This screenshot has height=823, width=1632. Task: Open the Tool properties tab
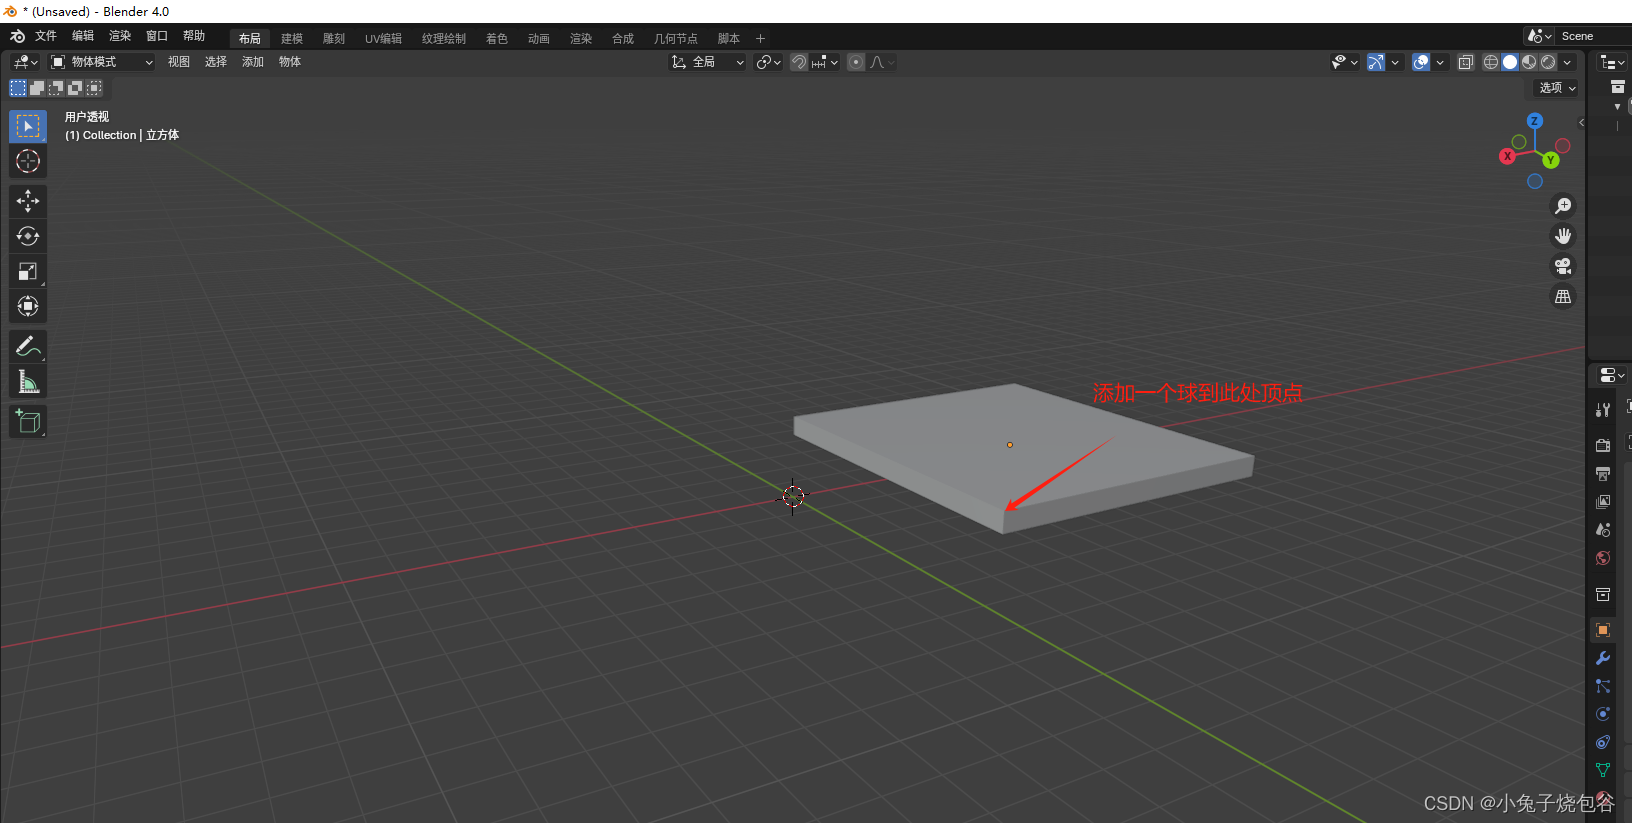[1603, 410]
